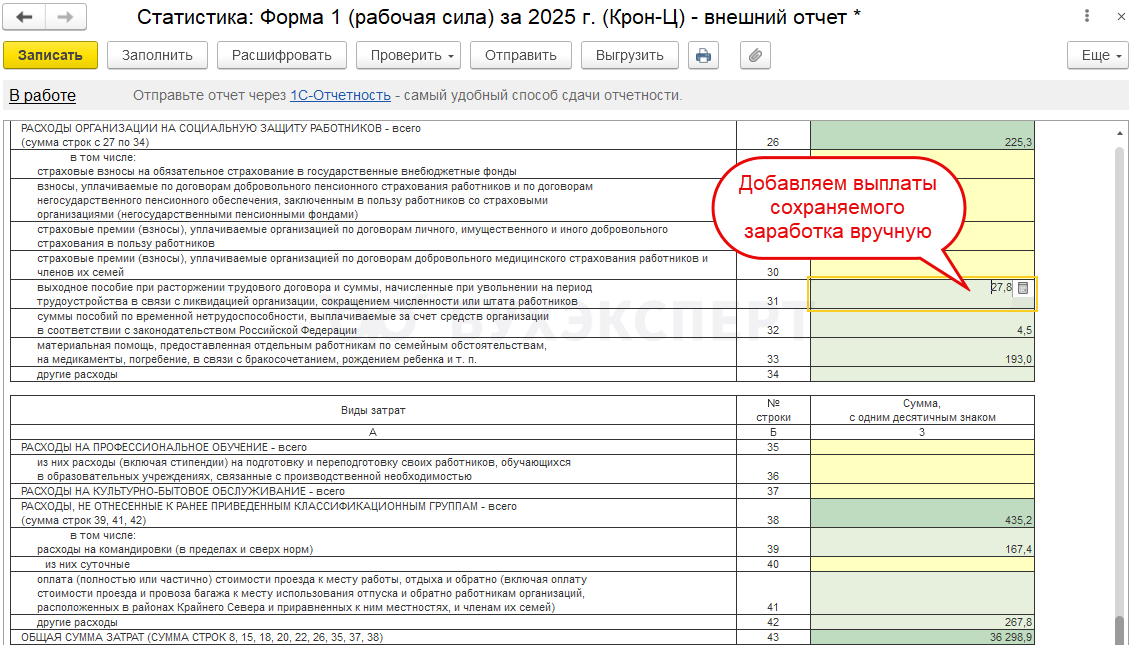Click the Отправить button
1132x645 pixels.
click(x=521, y=56)
